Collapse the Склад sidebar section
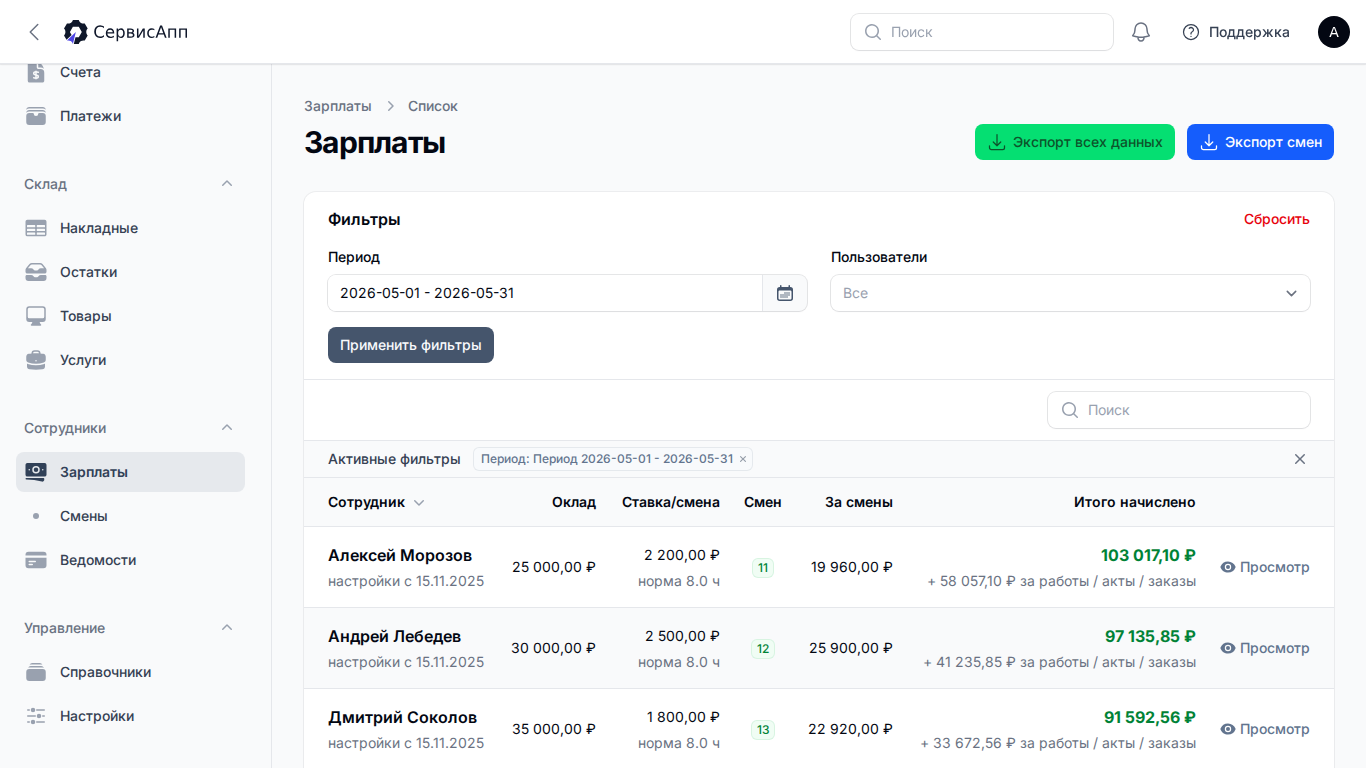 pyautogui.click(x=227, y=184)
